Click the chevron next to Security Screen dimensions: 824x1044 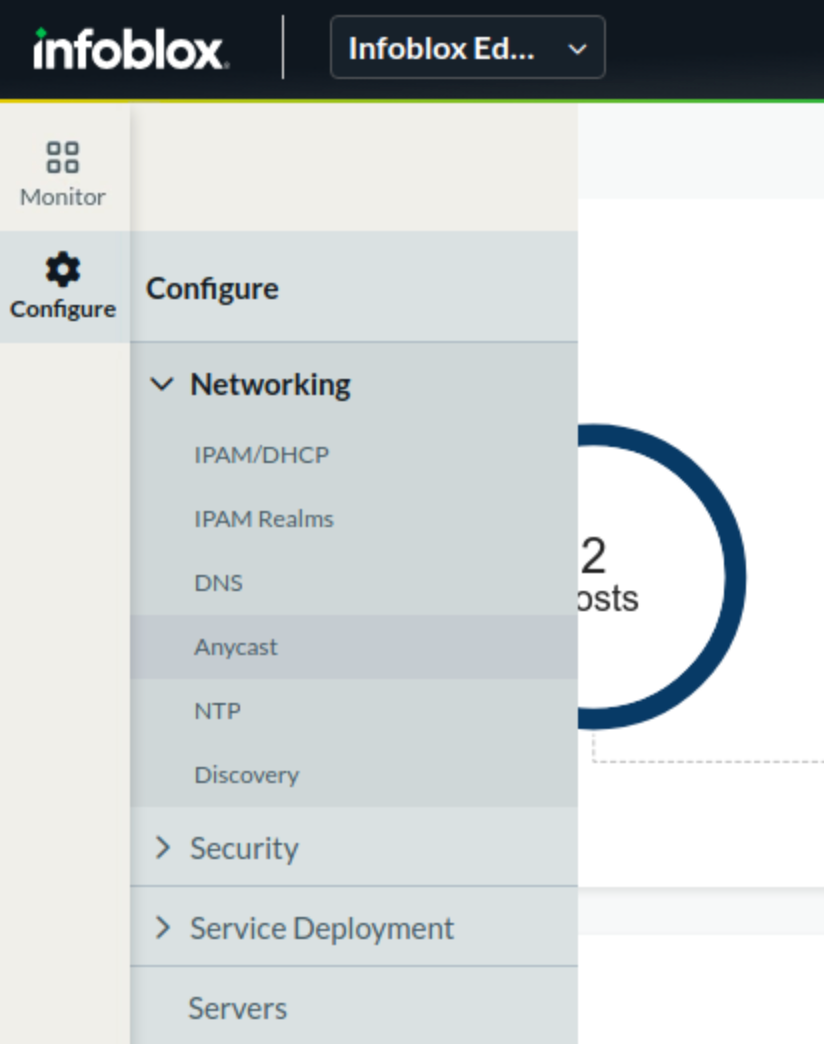click(x=164, y=848)
